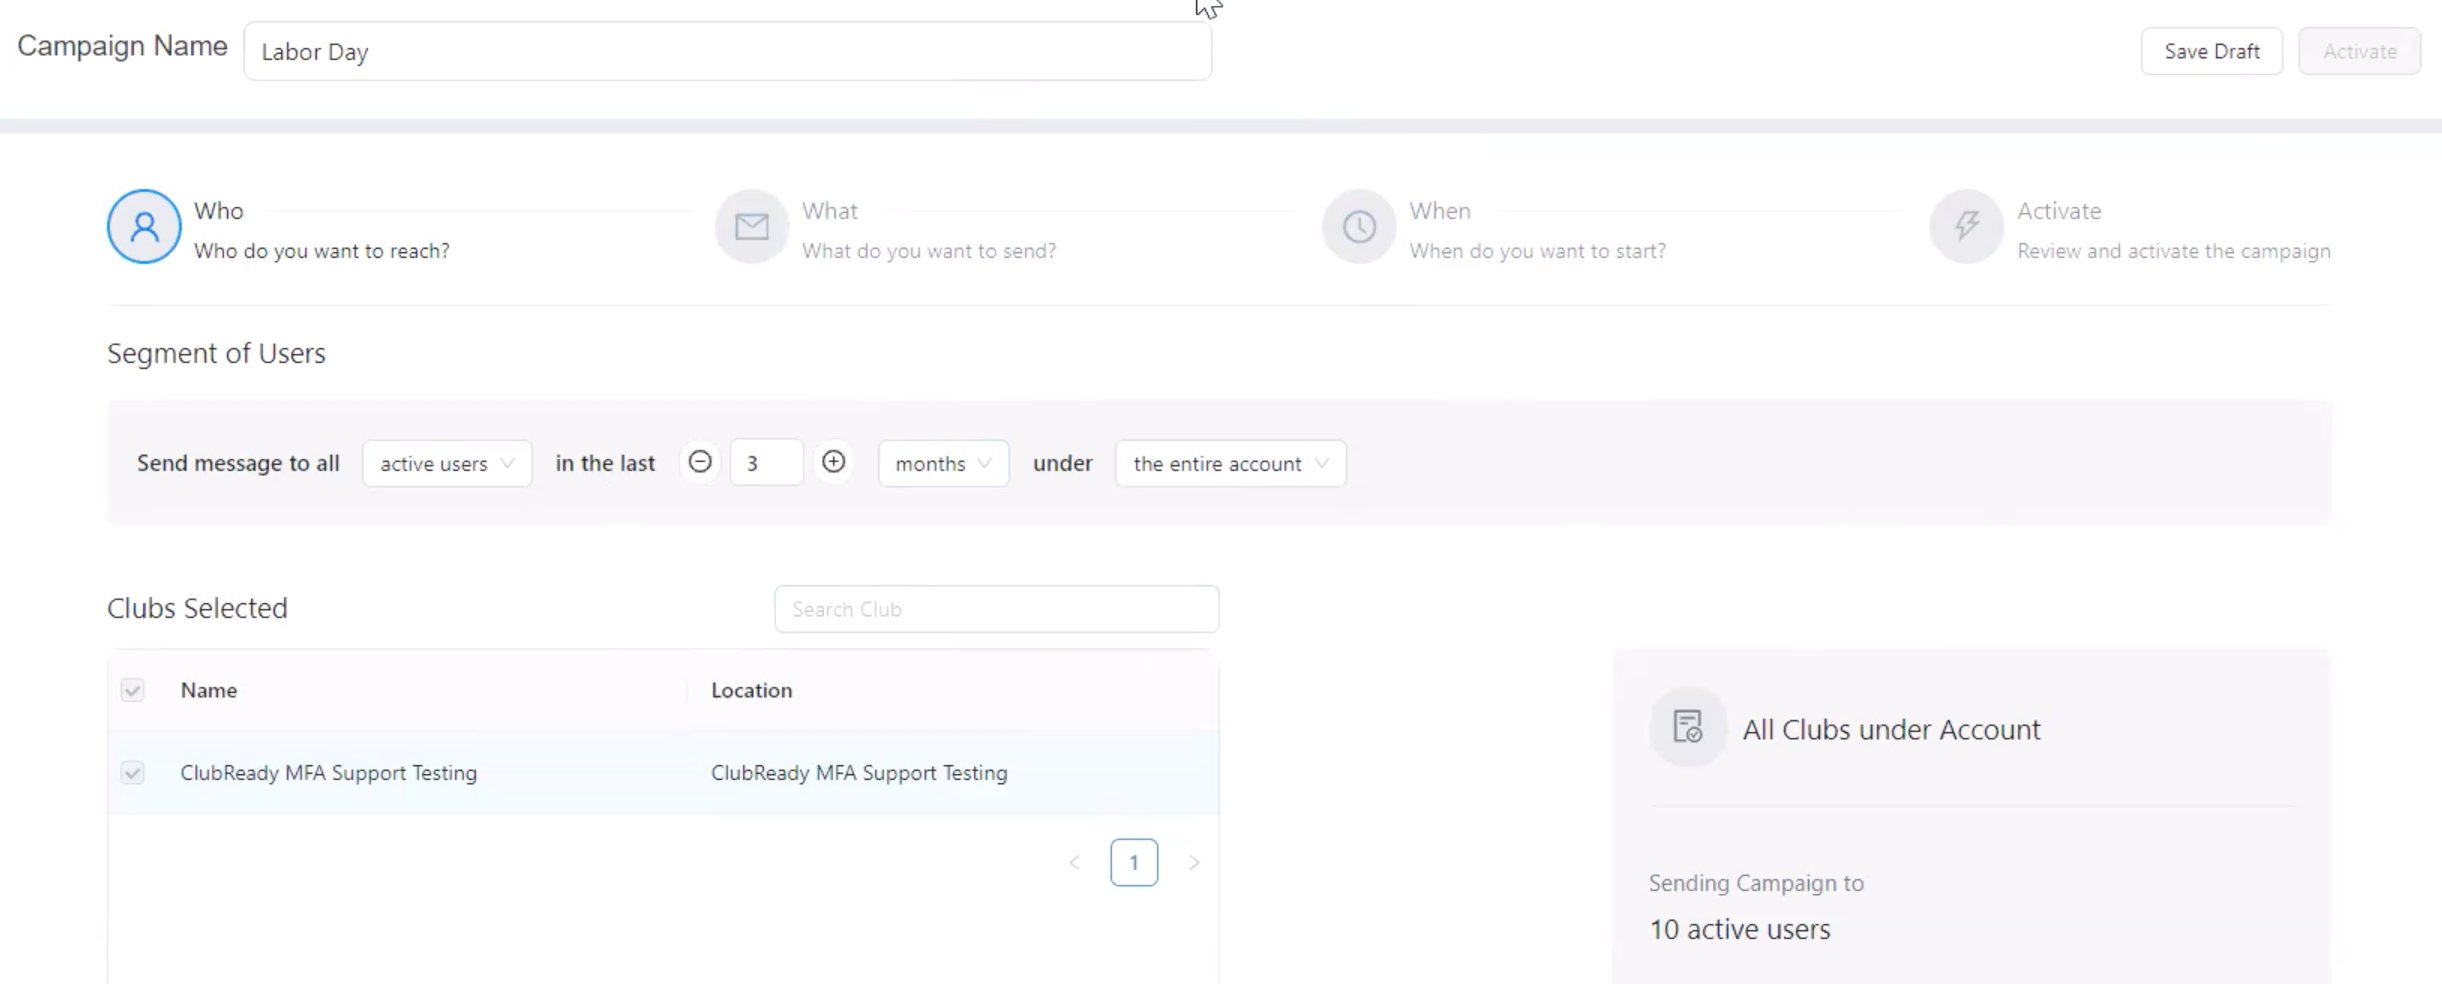Focus the Search Club input box
The image size is (2442, 984).
996,609
